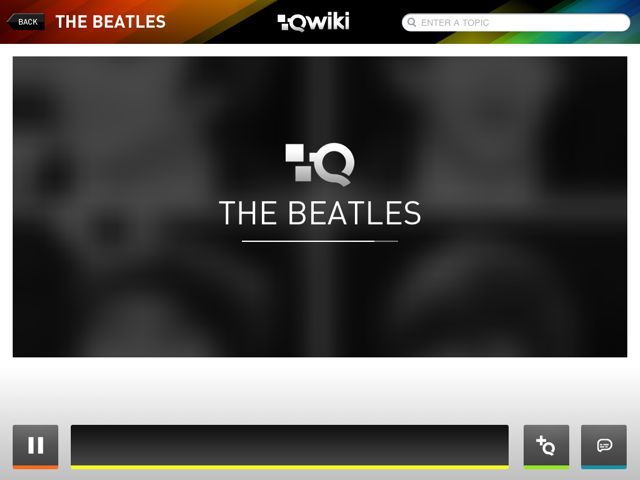
Task: Go back using the Back arrow button
Action: click(25, 22)
